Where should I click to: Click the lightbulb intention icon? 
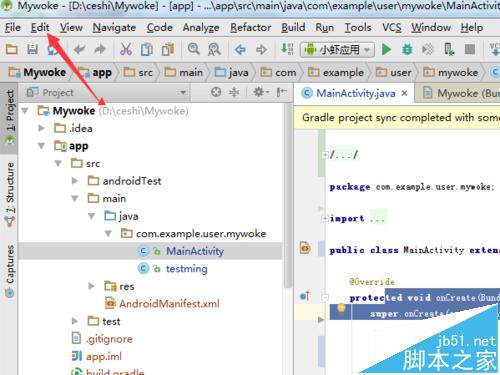pos(341,309)
